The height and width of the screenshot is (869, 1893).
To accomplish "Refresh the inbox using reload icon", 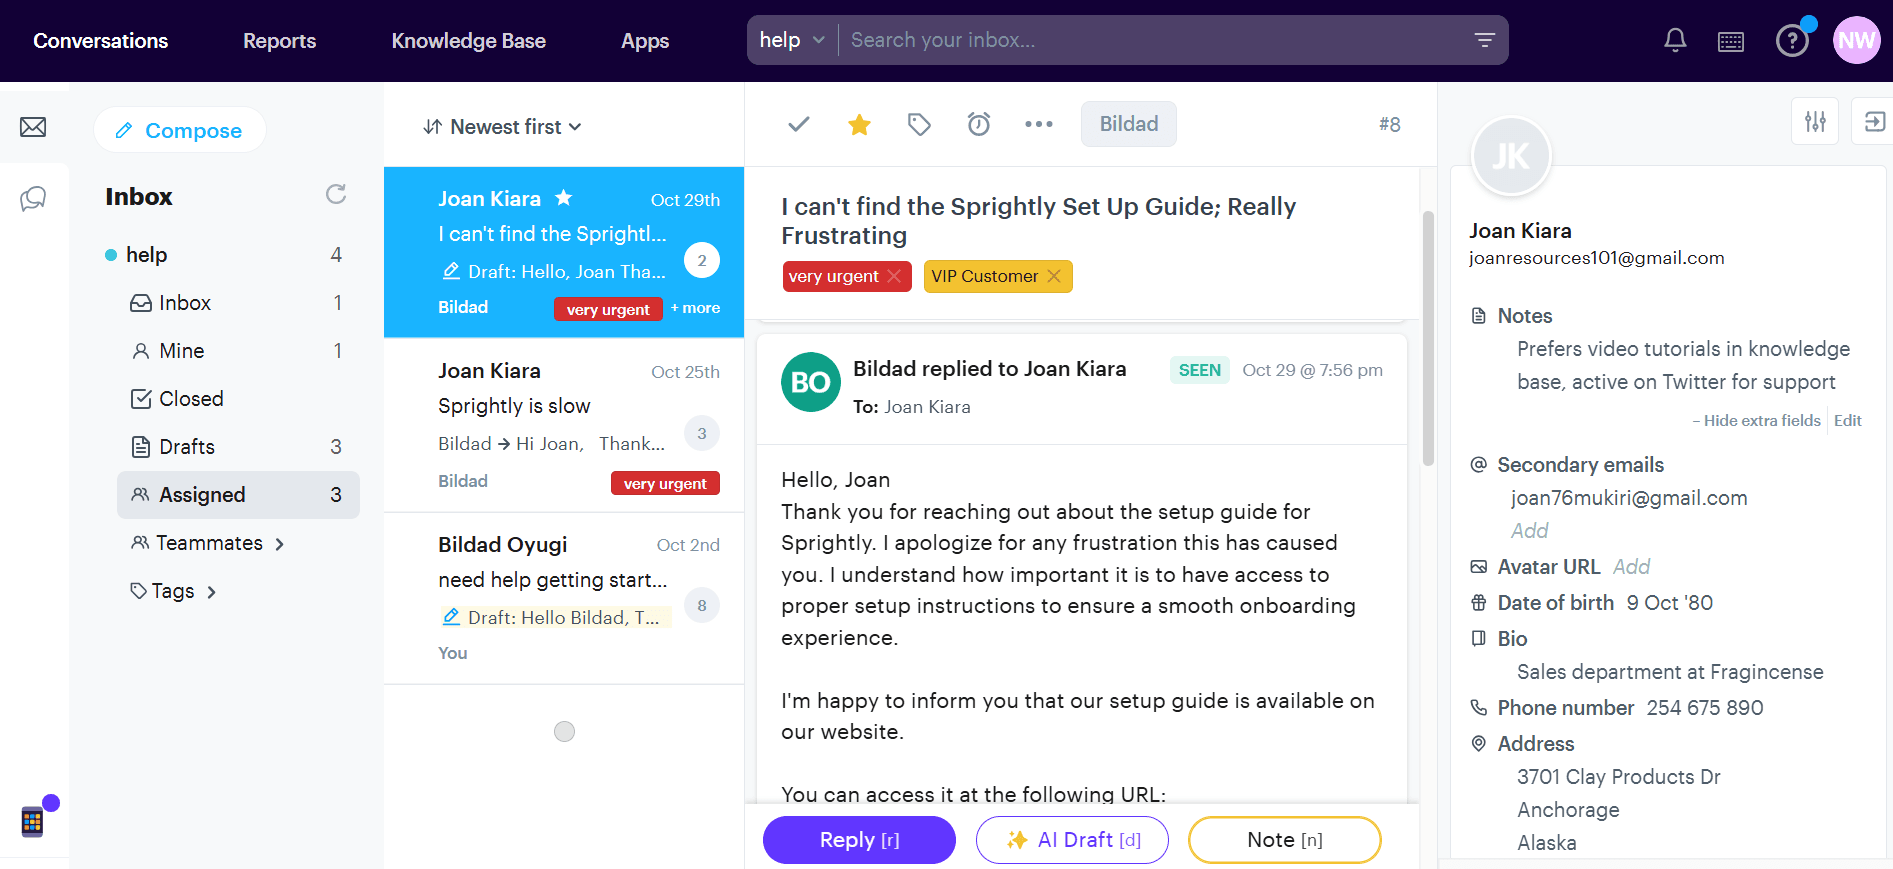I will [x=336, y=194].
